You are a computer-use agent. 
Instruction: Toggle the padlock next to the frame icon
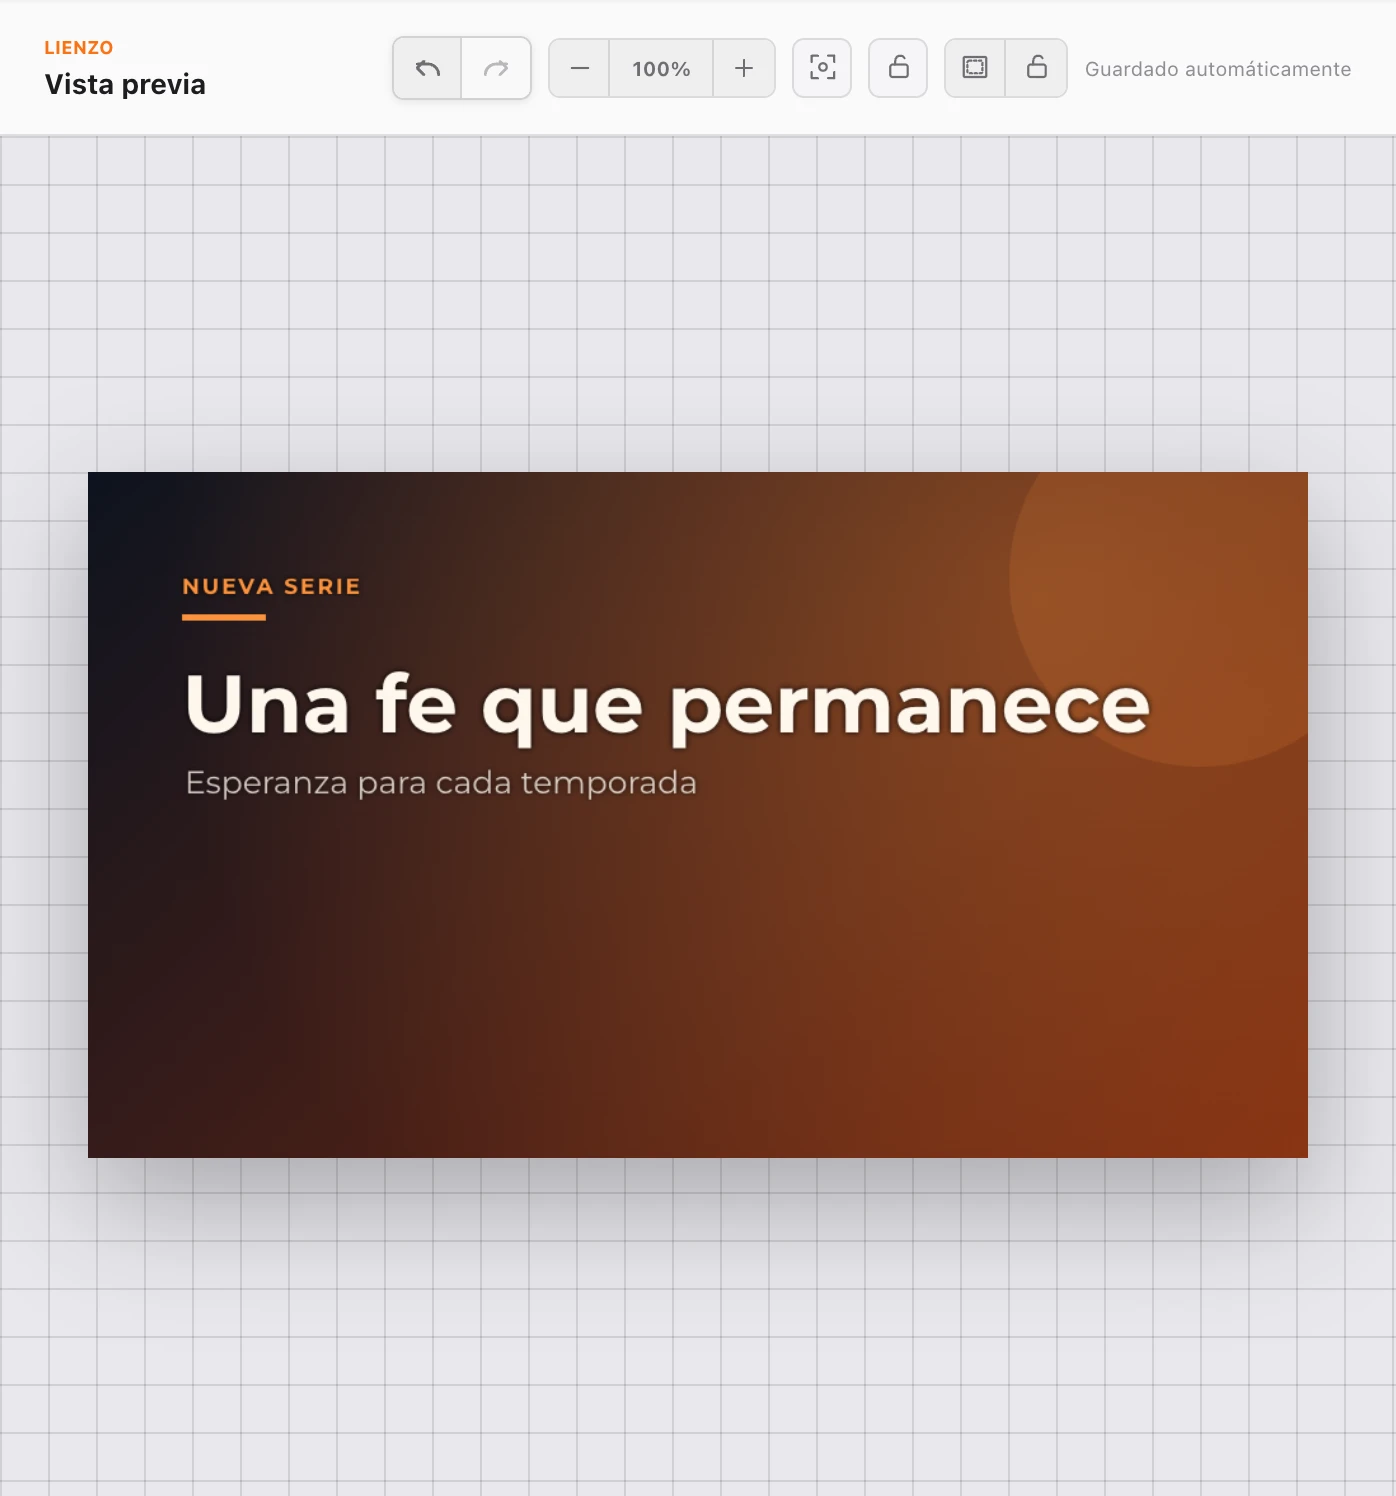click(1037, 68)
